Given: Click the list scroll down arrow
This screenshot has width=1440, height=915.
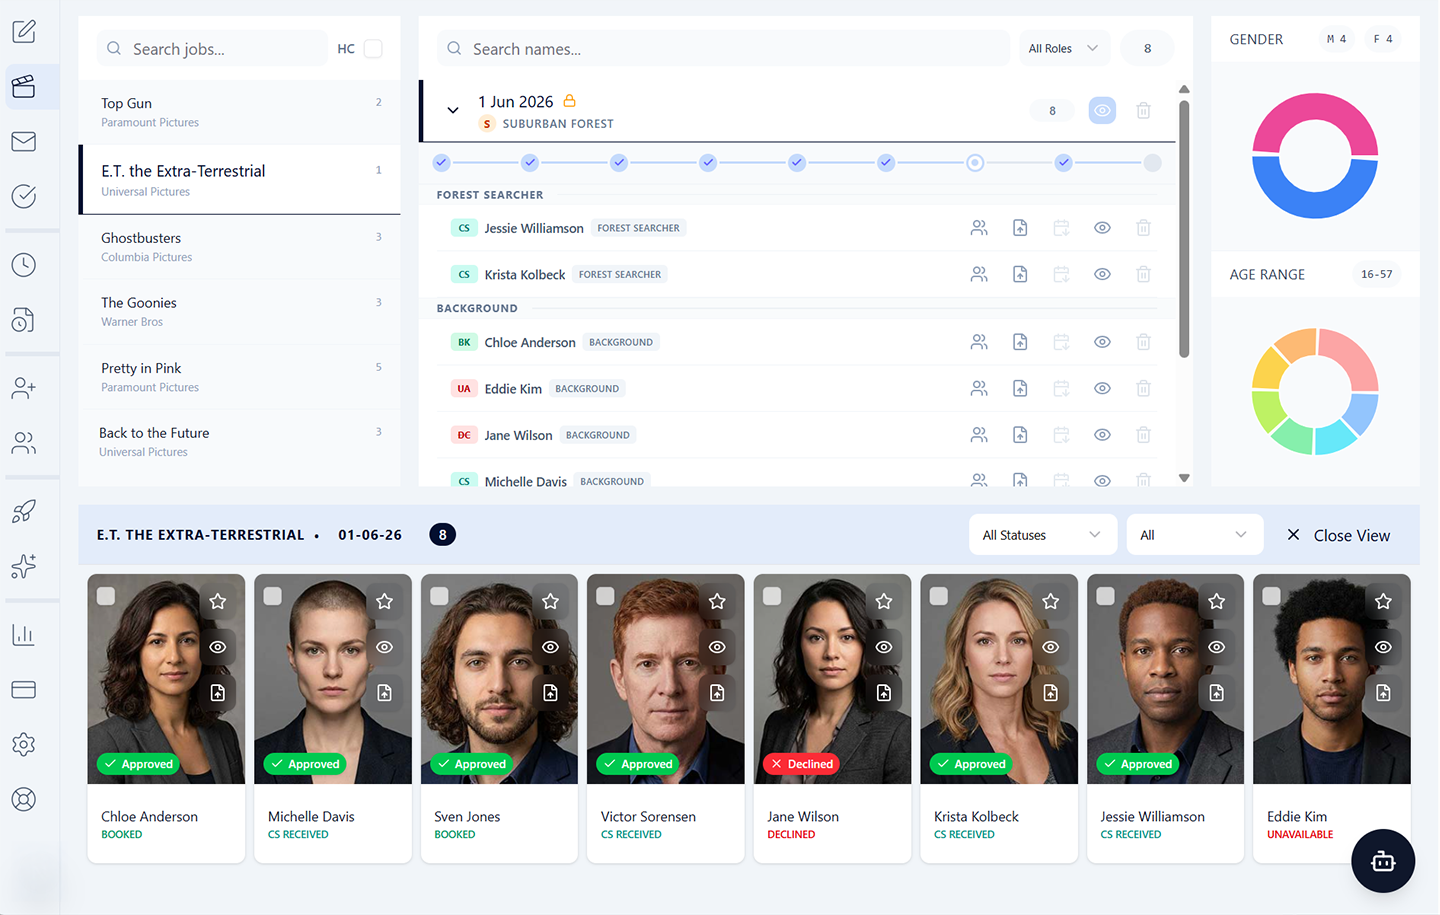Looking at the screenshot, I should tap(1184, 478).
